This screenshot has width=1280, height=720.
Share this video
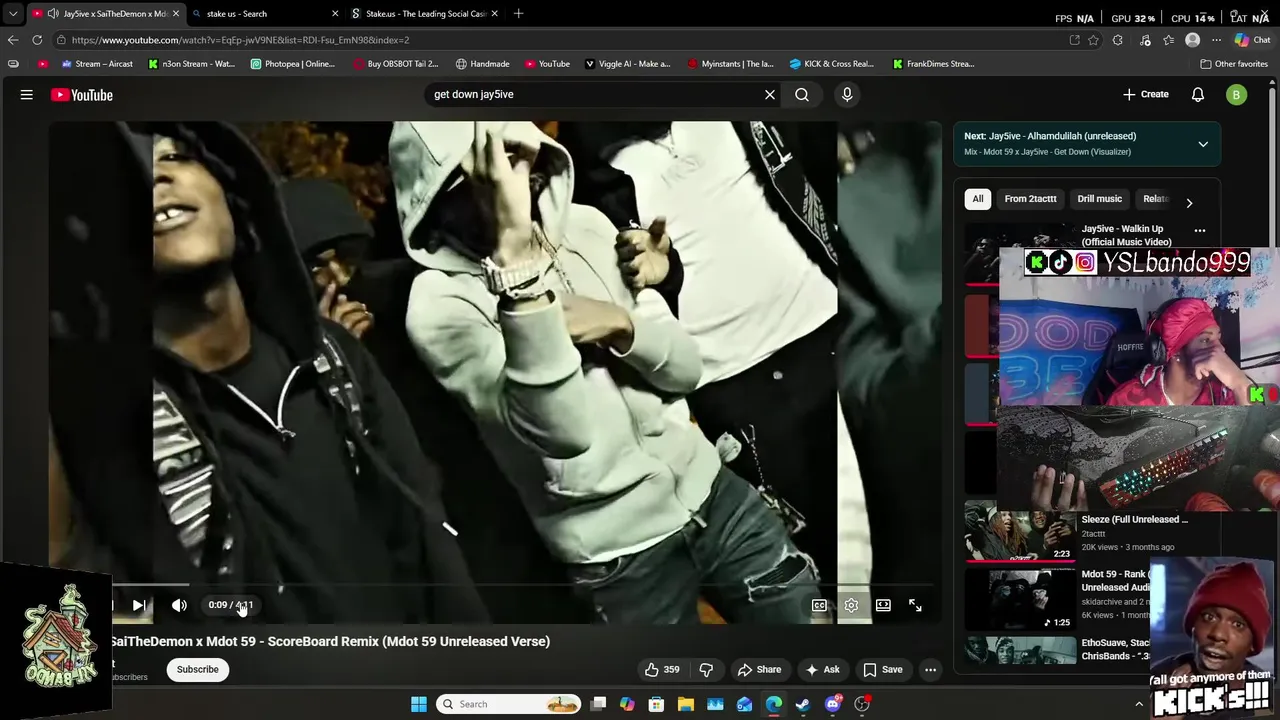(x=759, y=670)
